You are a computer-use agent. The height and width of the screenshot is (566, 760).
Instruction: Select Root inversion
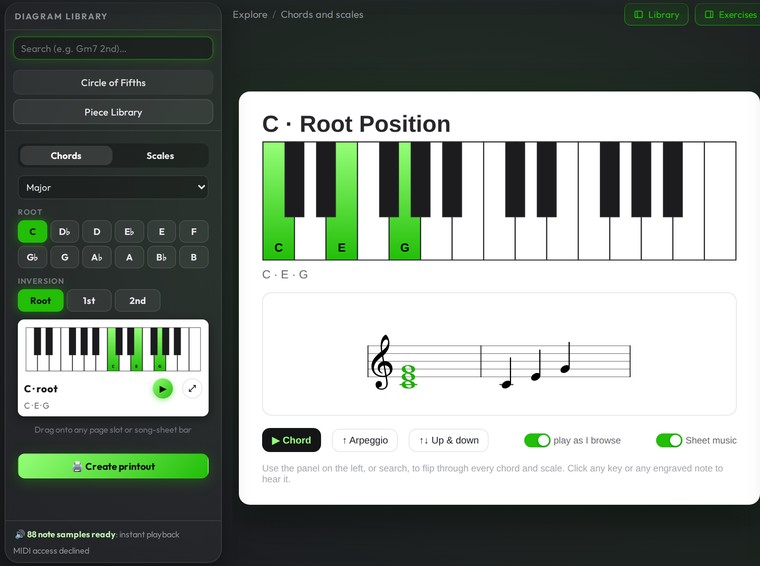pyautogui.click(x=41, y=300)
